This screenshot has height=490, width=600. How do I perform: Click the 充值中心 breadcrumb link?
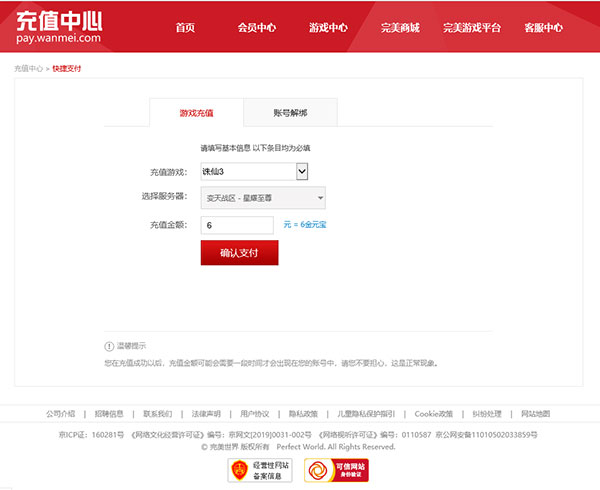28,69
